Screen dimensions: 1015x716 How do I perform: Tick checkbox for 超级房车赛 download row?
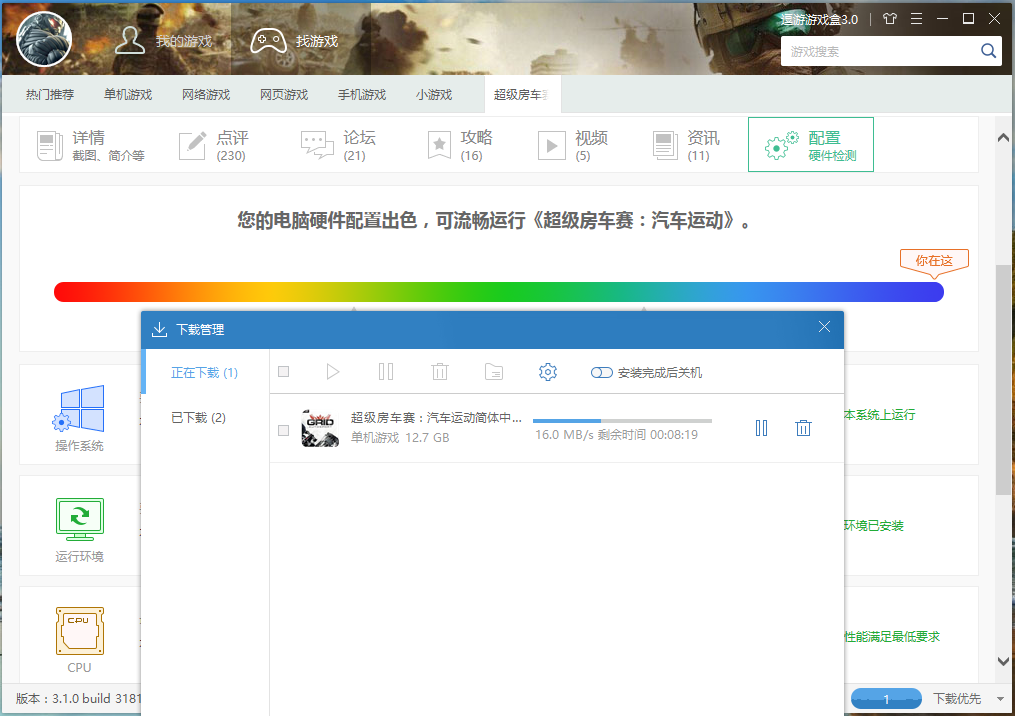click(284, 431)
